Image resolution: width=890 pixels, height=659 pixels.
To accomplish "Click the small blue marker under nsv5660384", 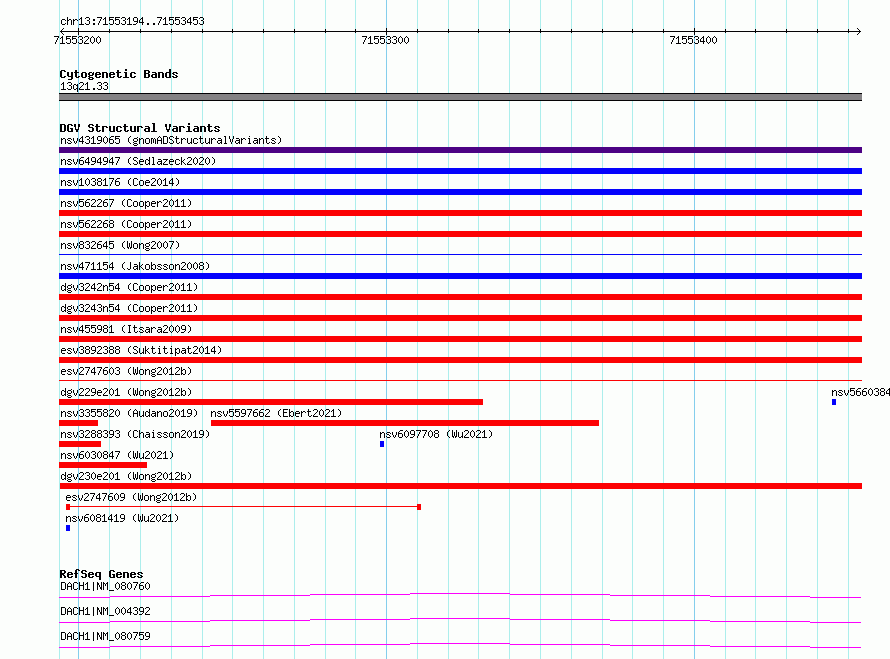I will (x=834, y=402).
